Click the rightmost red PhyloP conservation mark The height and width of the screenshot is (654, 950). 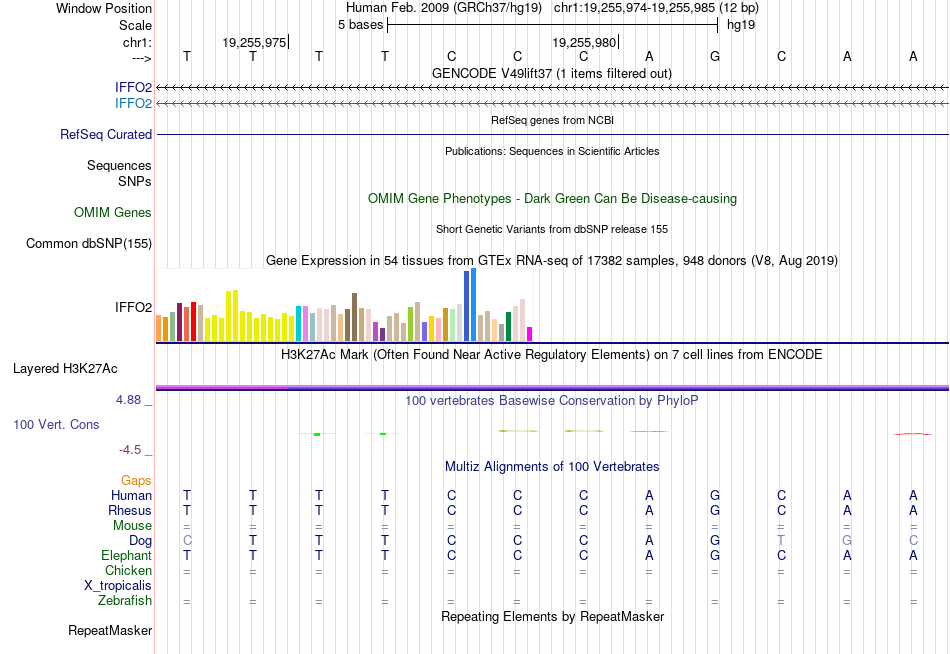913,434
